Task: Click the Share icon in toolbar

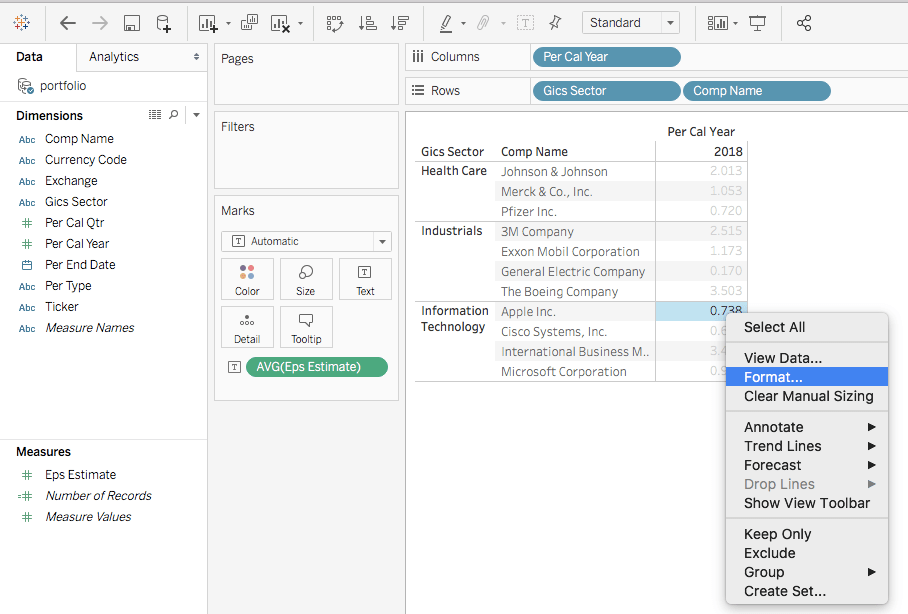Action: pyautogui.click(x=804, y=22)
